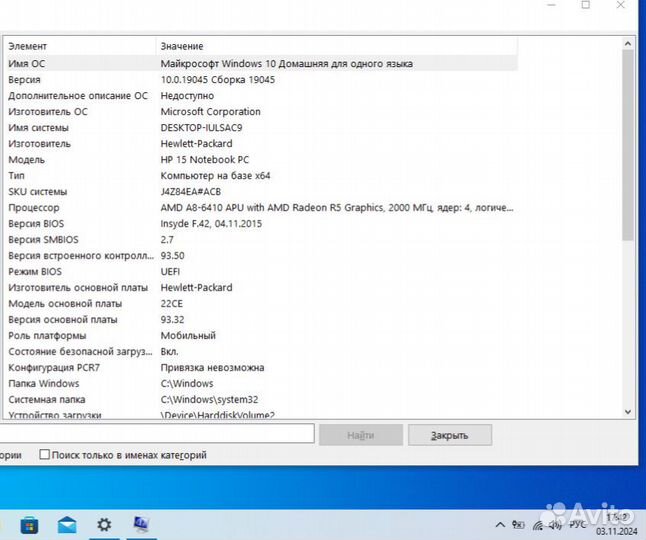Open Settings gear icon in taskbar
This screenshot has height=540, width=646.
click(x=104, y=524)
